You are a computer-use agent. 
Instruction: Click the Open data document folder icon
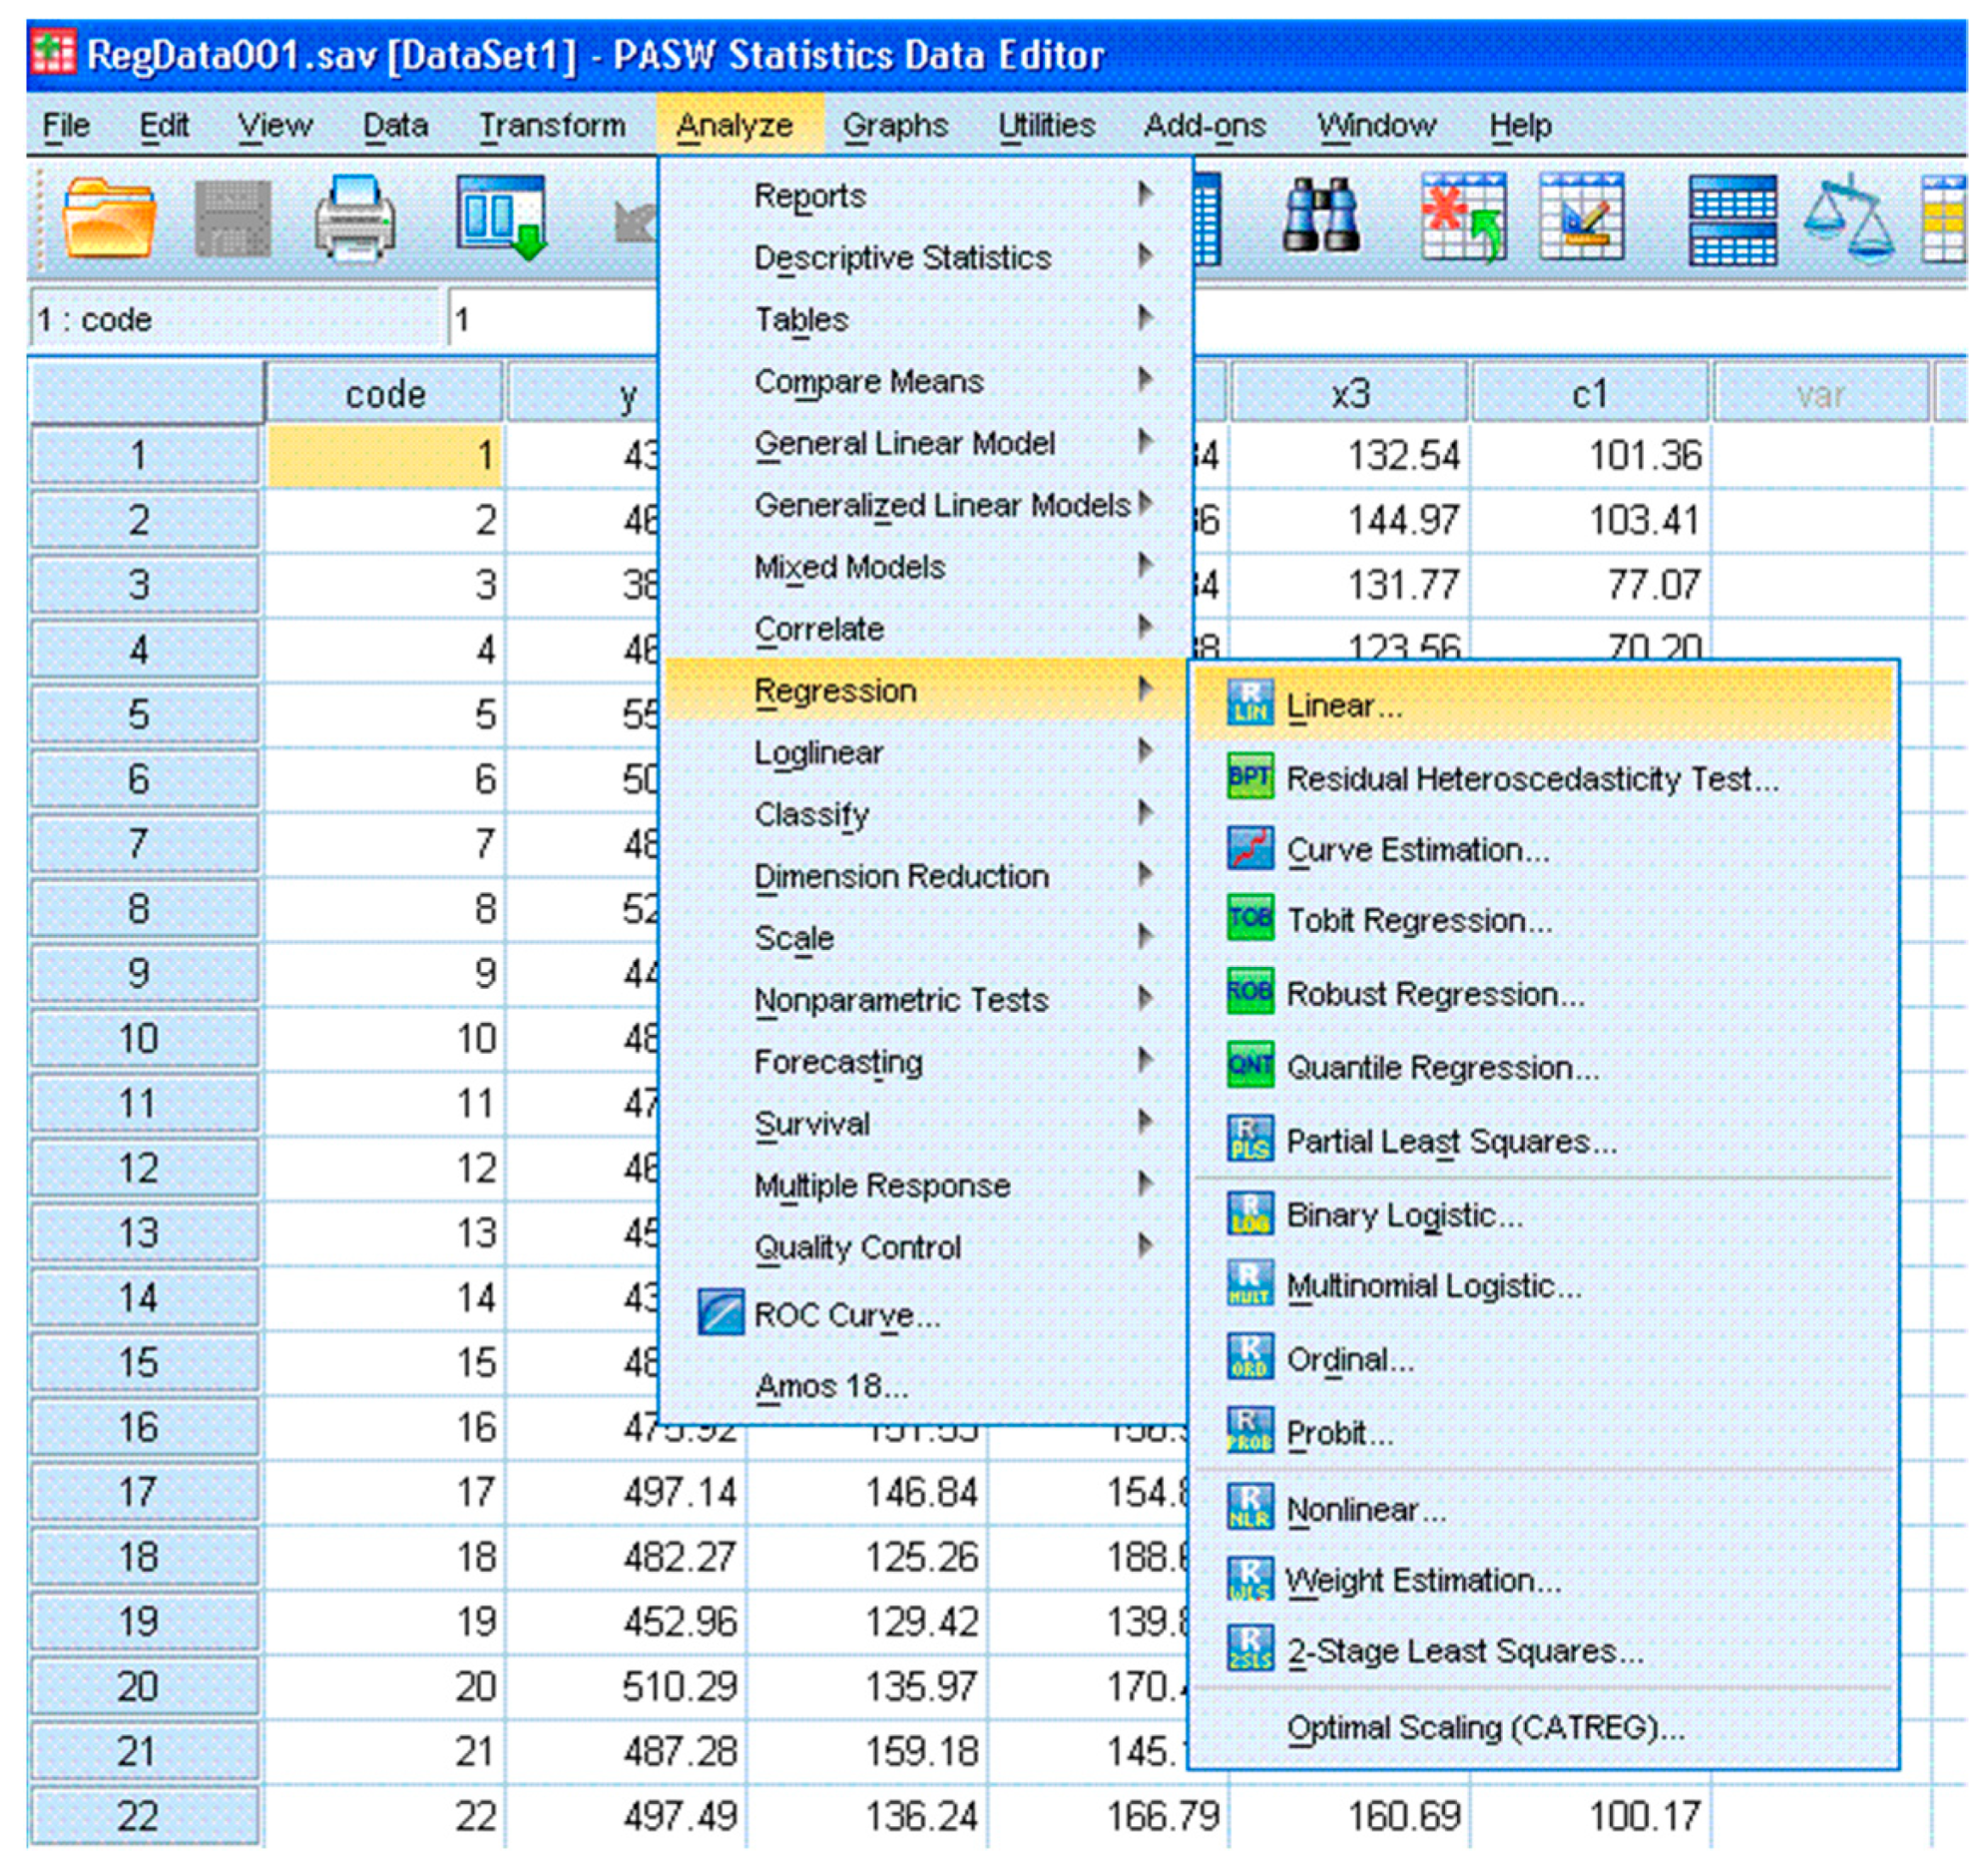tap(108, 217)
